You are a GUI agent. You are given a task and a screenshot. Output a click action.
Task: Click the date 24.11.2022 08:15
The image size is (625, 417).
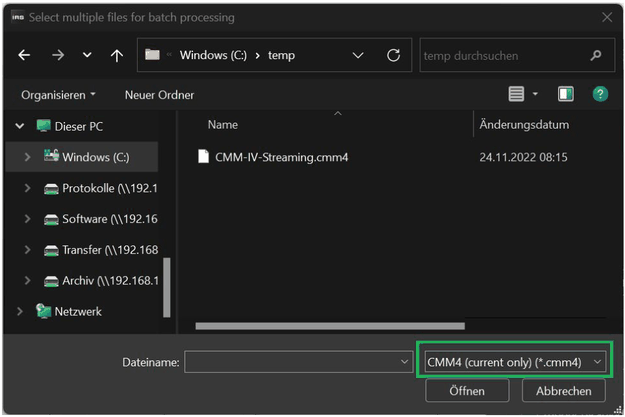click(x=523, y=157)
